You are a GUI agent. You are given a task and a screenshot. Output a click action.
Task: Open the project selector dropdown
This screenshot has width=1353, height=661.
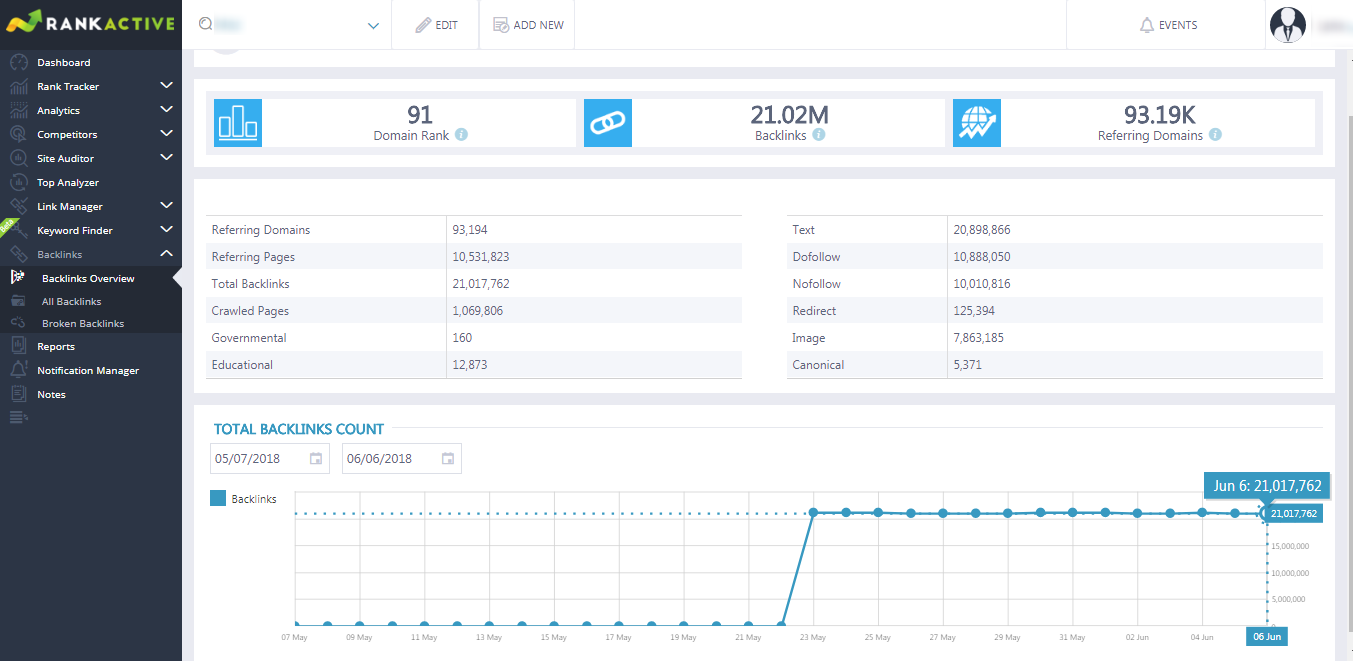(x=374, y=26)
